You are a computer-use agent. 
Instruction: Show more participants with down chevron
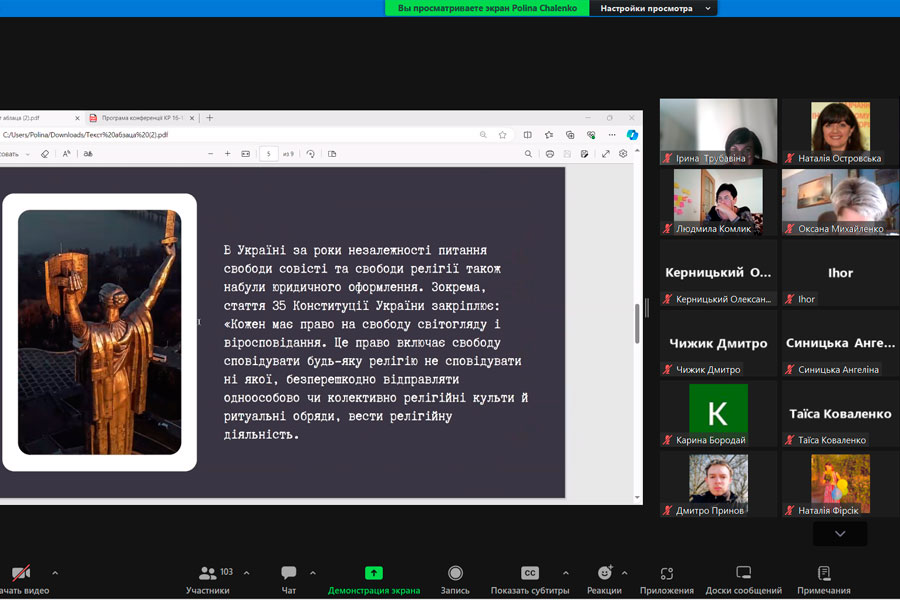[x=840, y=534]
